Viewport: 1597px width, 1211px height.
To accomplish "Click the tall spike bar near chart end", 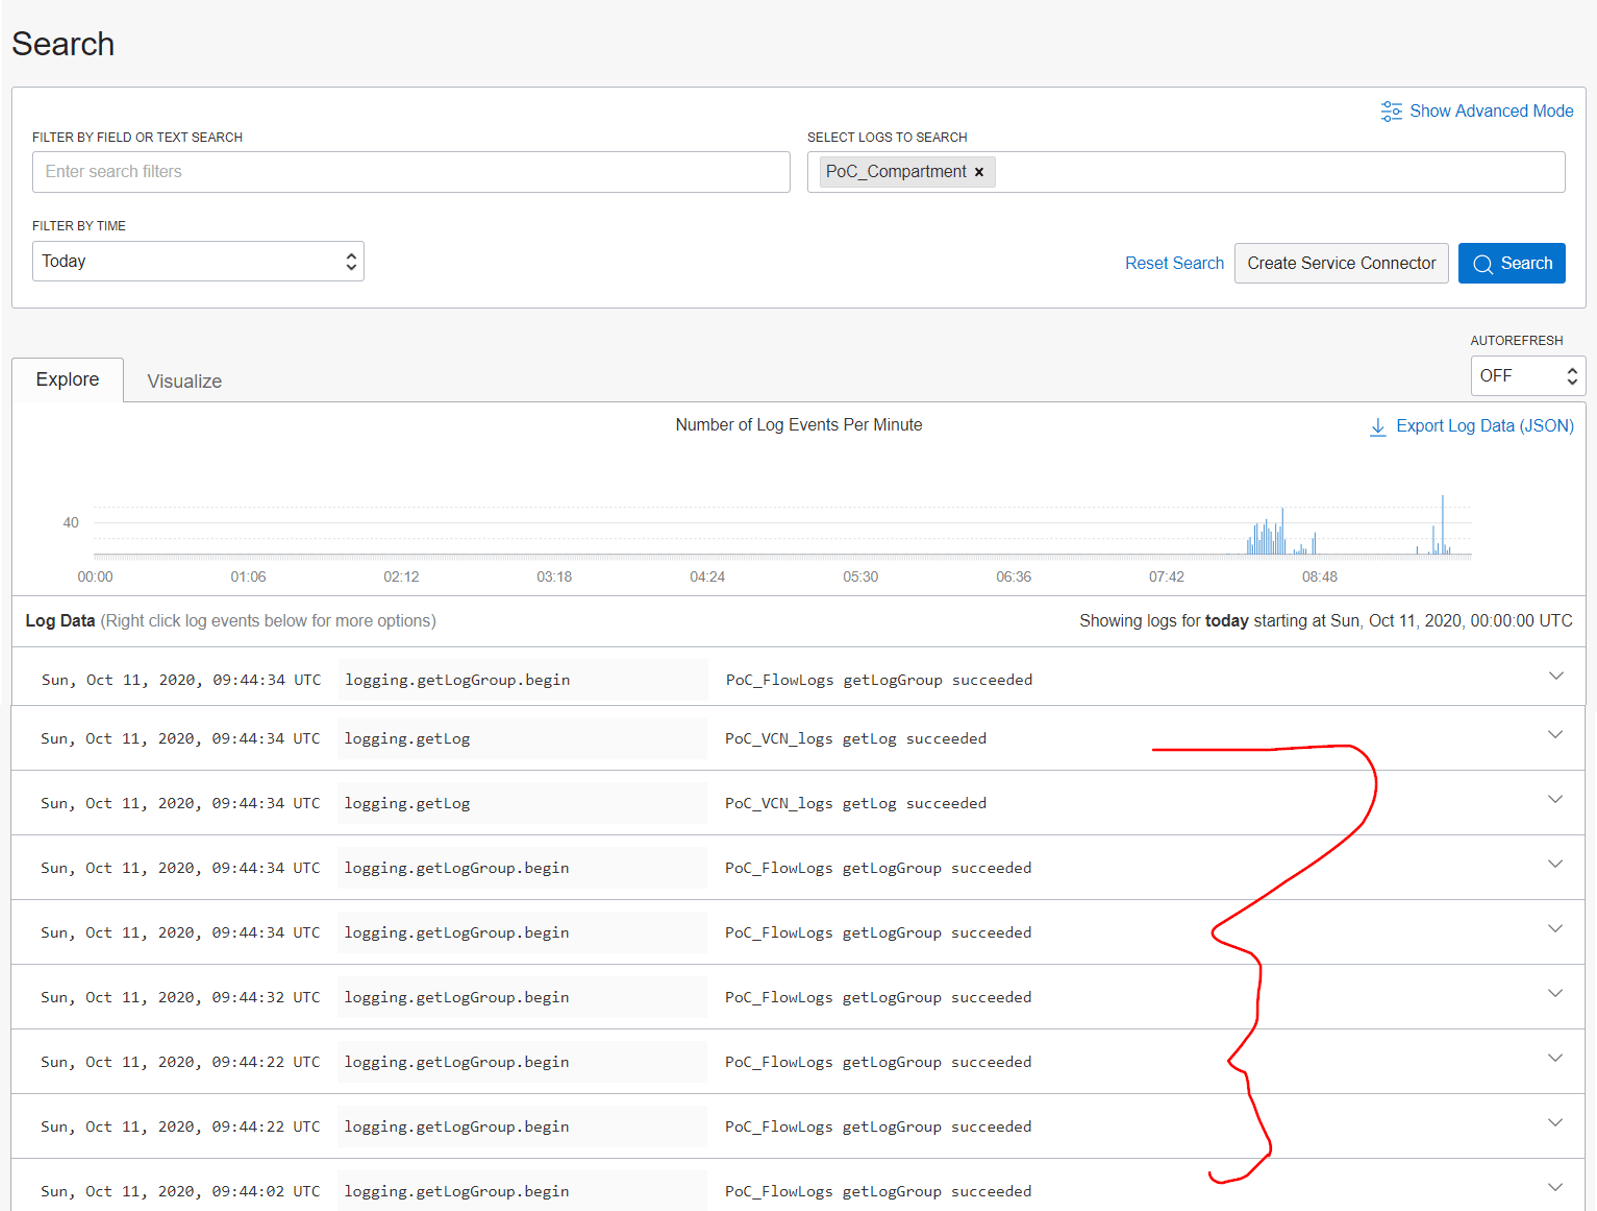I will [x=1442, y=525].
